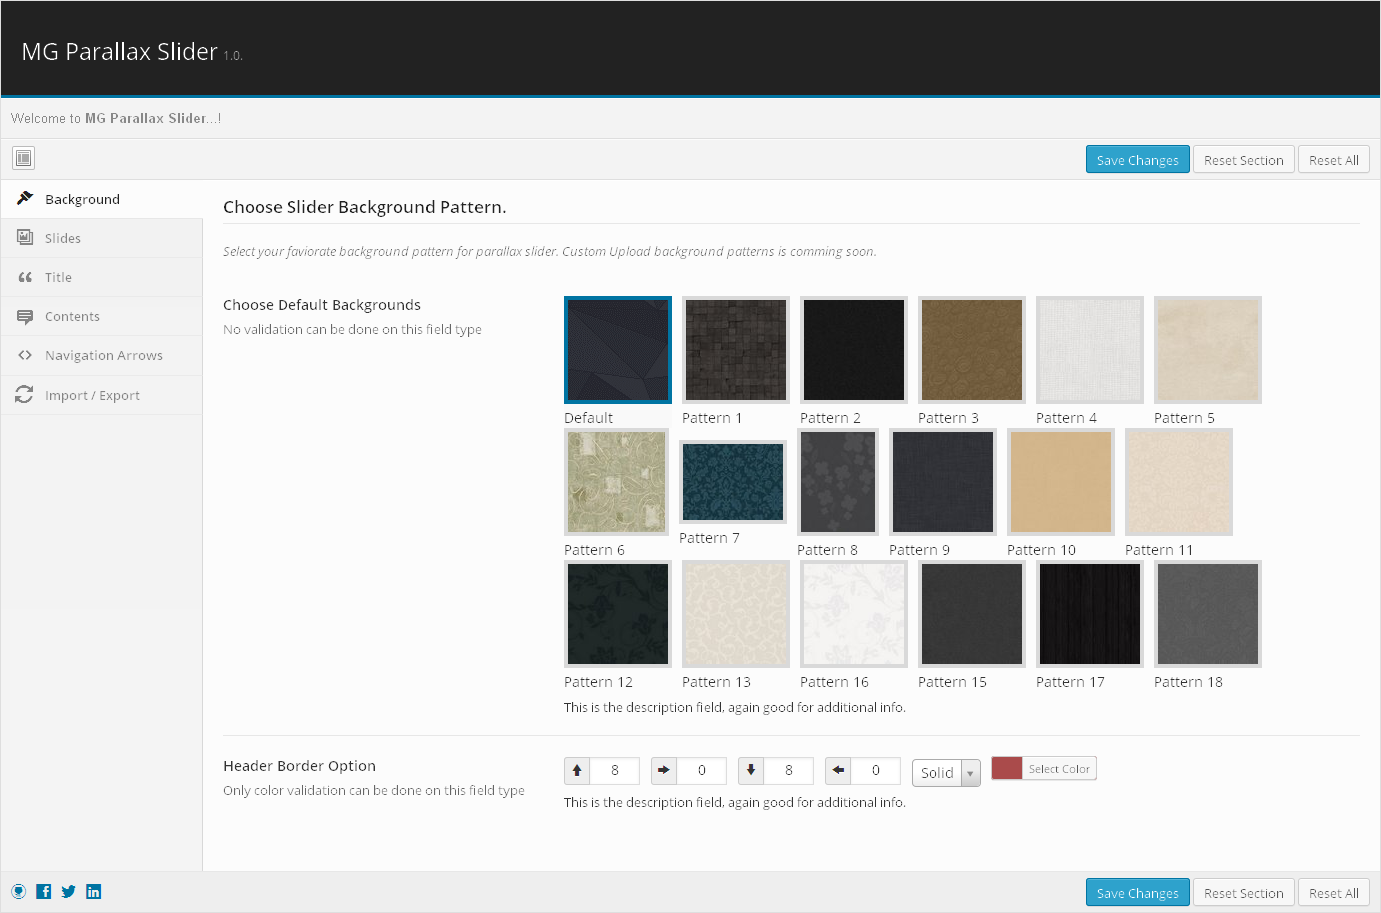Click the top border up-arrow icon
Image resolution: width=1381 pixels, height=913 pixels.
[x=577, y=770]
